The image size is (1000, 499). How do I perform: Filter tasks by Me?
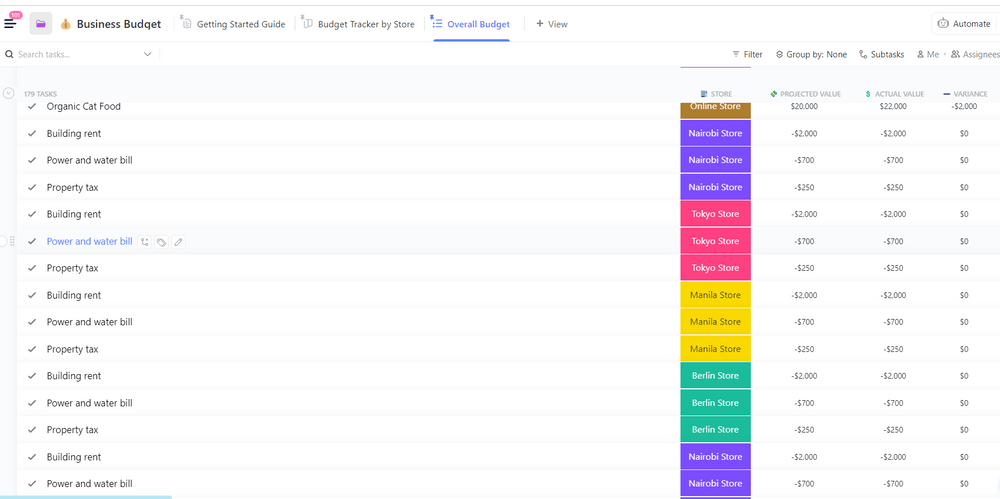928,55
